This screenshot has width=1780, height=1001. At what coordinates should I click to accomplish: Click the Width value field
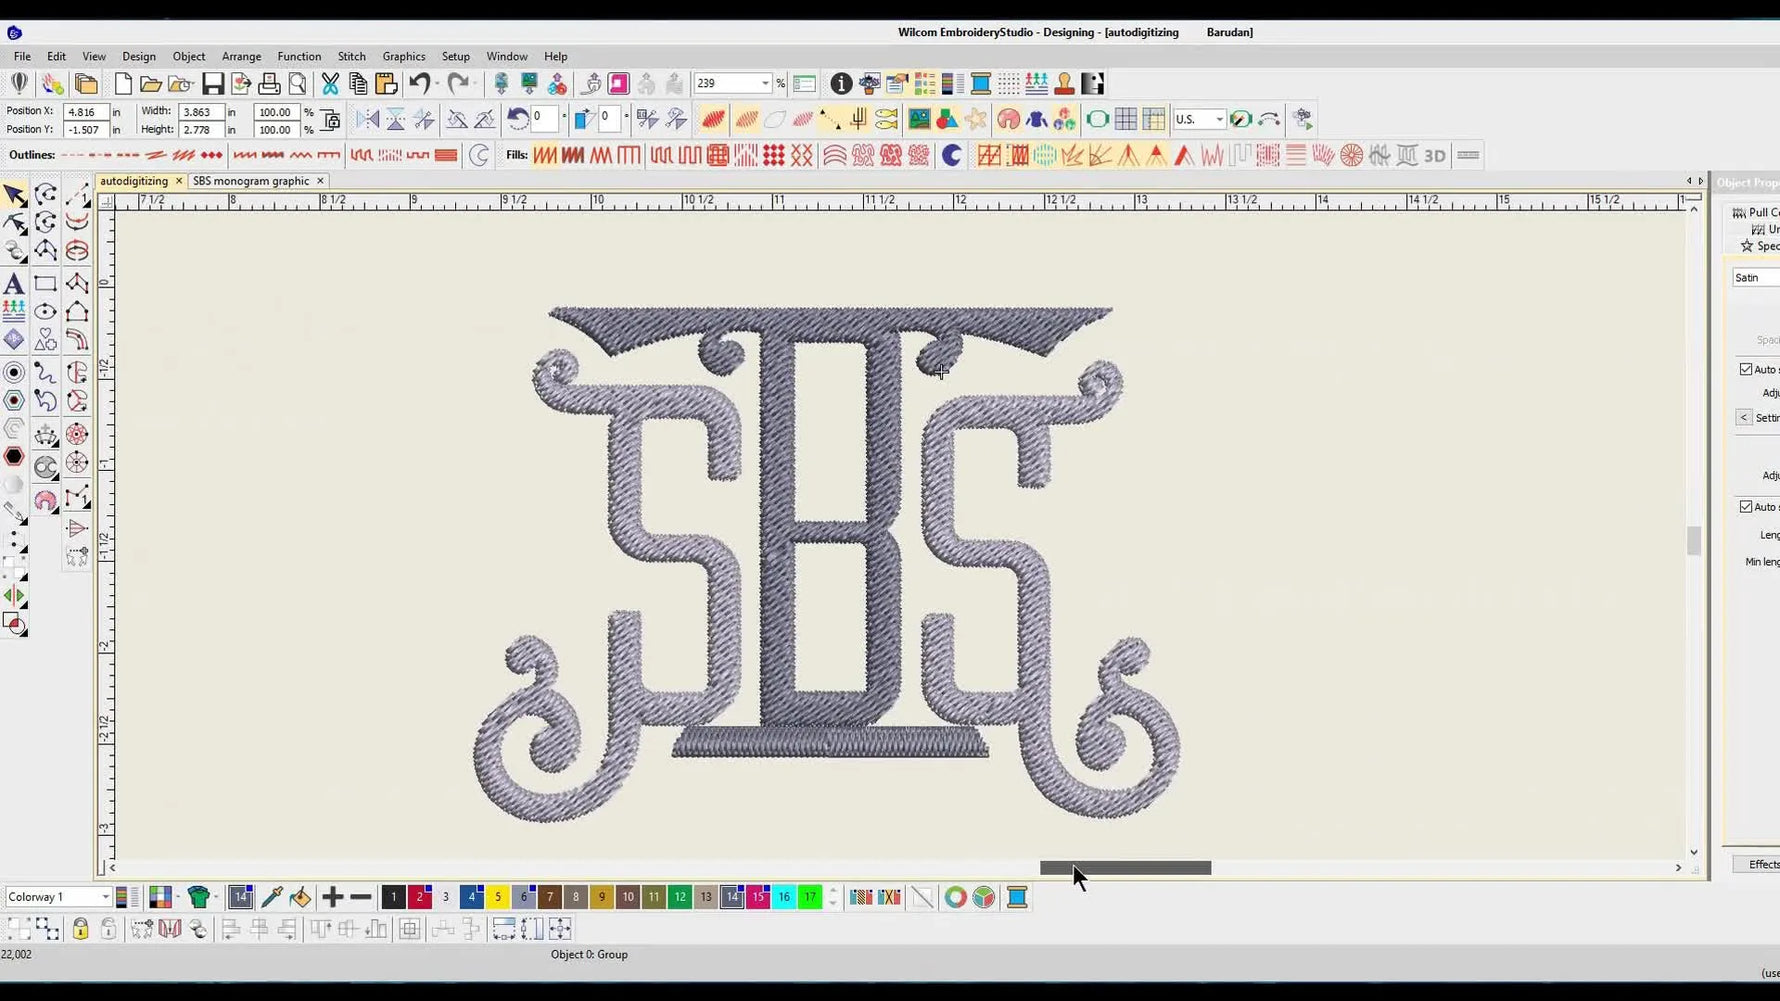click(200, 112)
